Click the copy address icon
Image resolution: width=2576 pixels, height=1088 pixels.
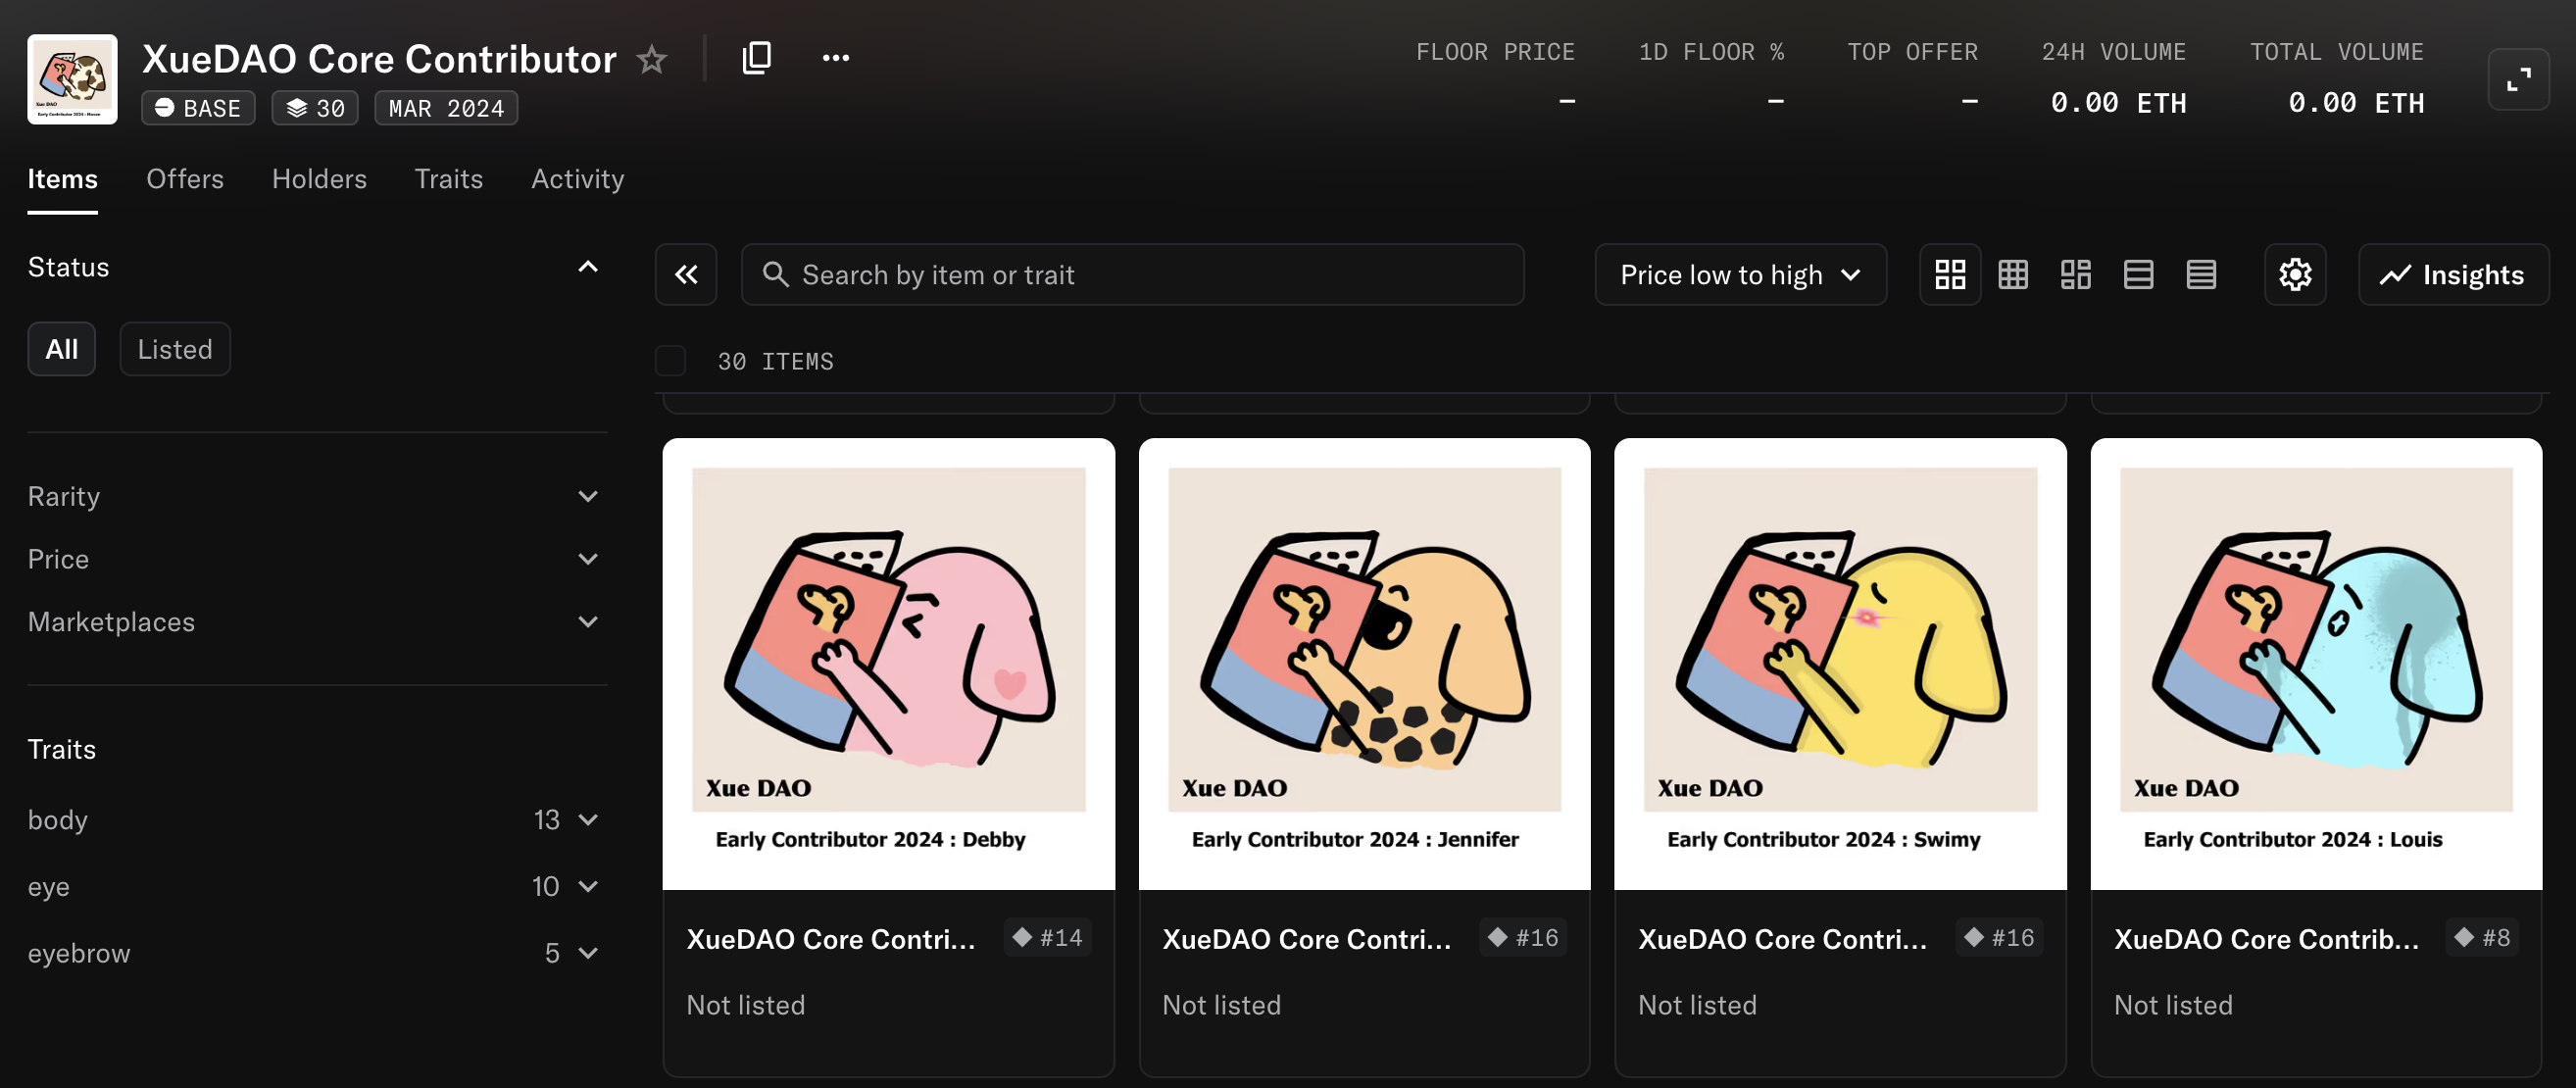tap(756, 58)
